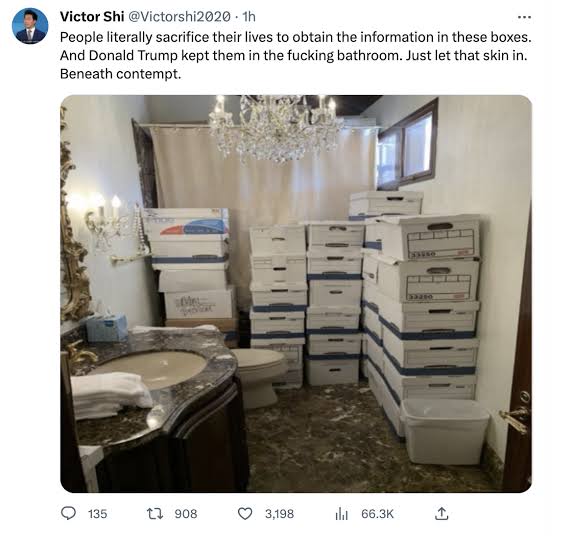View analytics via bar chart icon

point(341,514)
